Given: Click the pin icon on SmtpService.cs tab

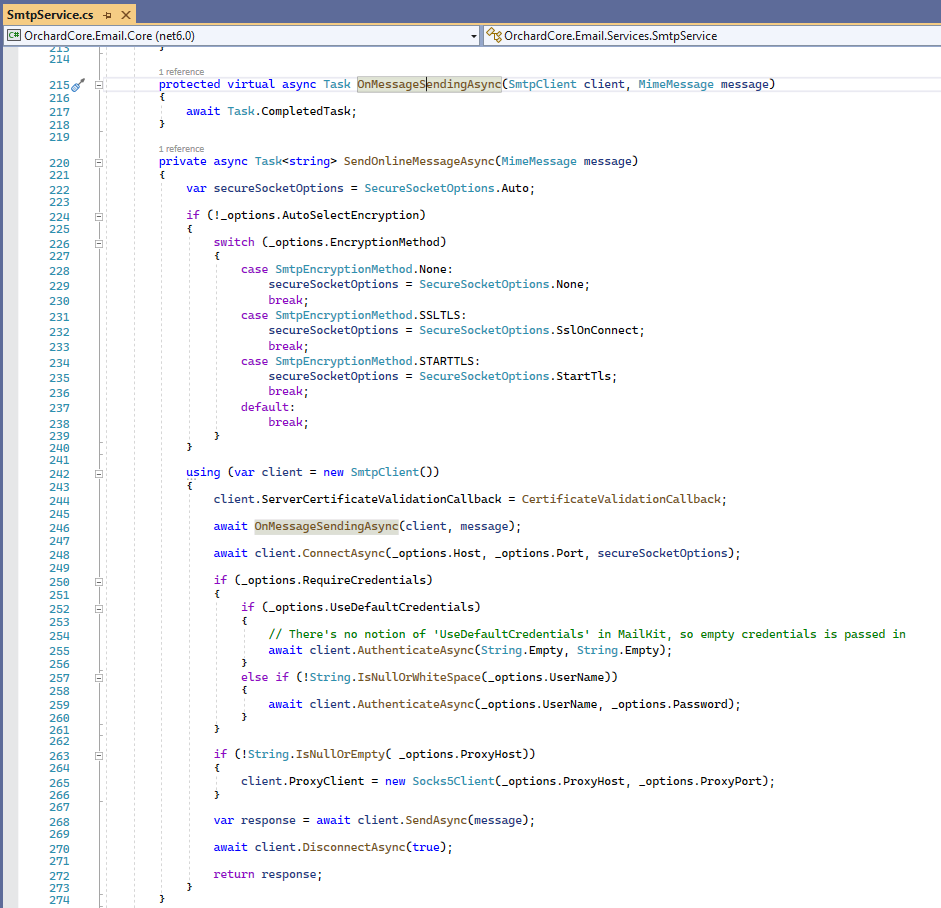Looking at the screenshot, I should pyautogui.click(x=107, y=15).
